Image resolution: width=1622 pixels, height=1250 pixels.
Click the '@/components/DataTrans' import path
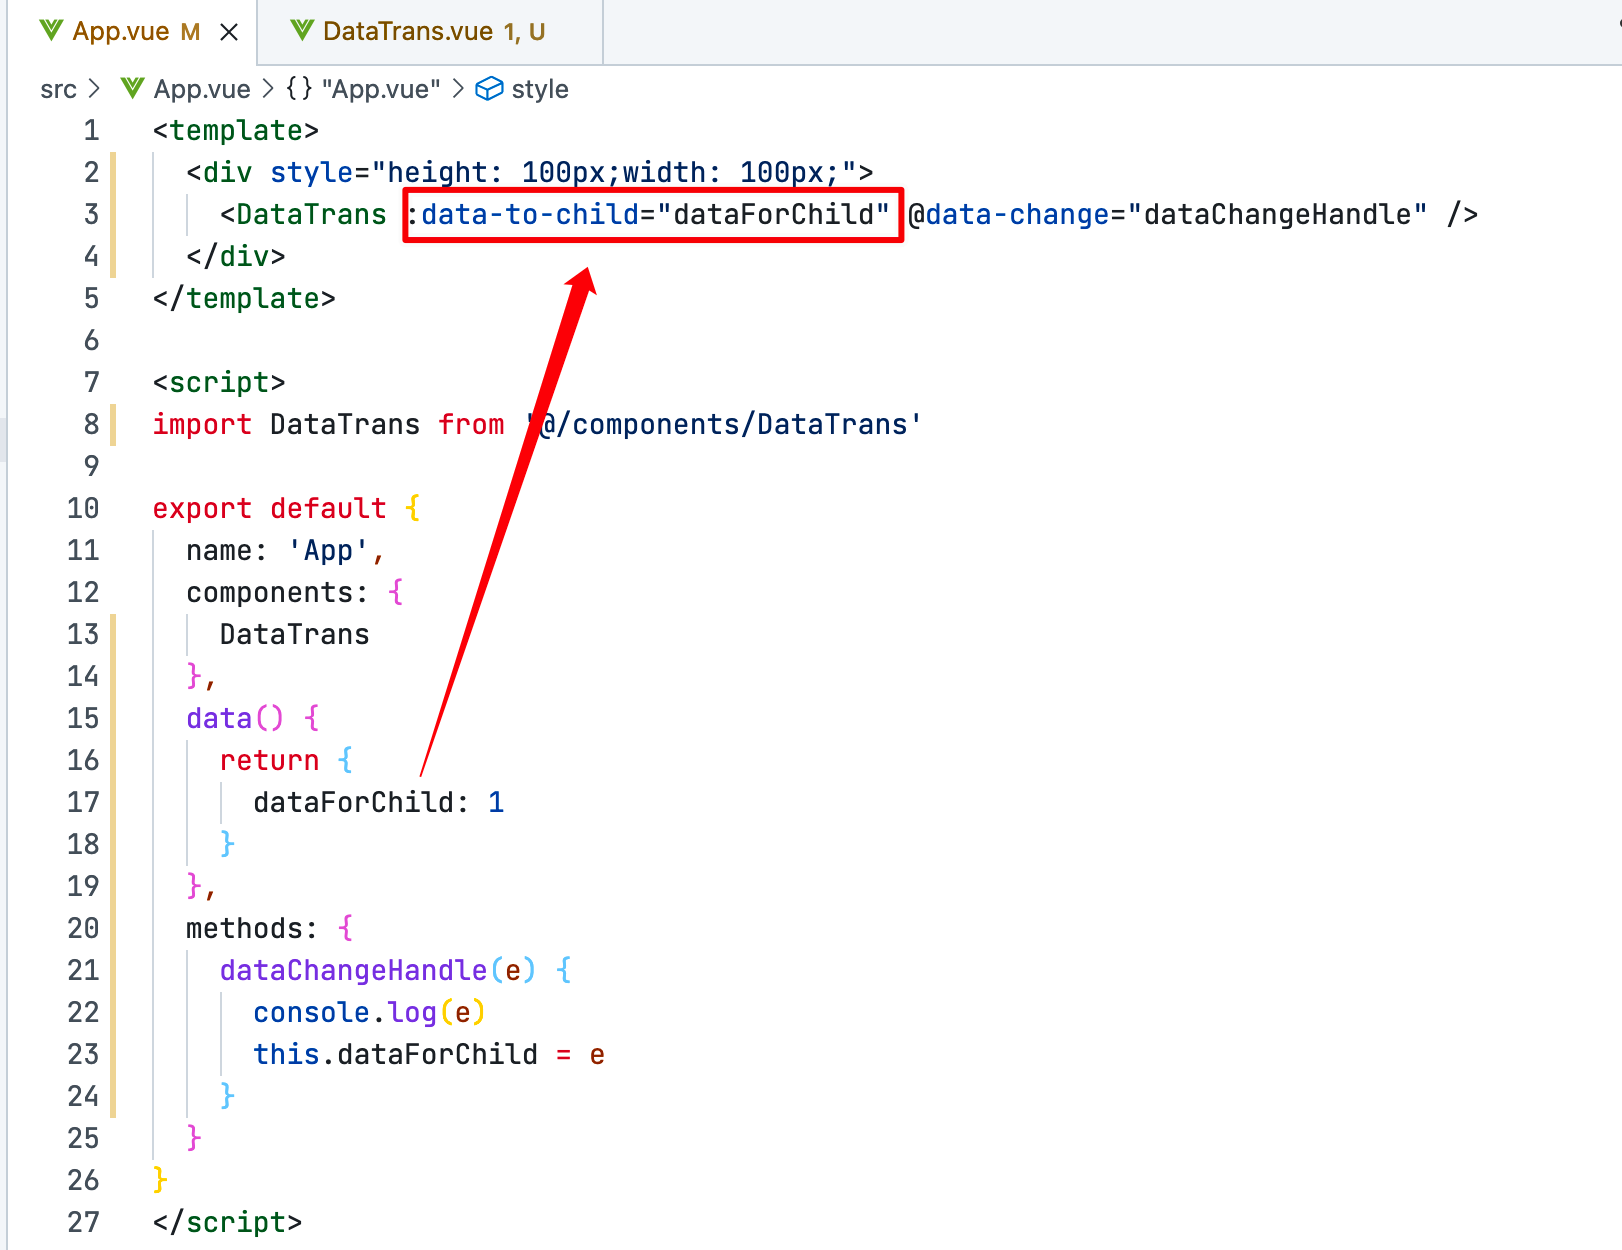[723, 425]
